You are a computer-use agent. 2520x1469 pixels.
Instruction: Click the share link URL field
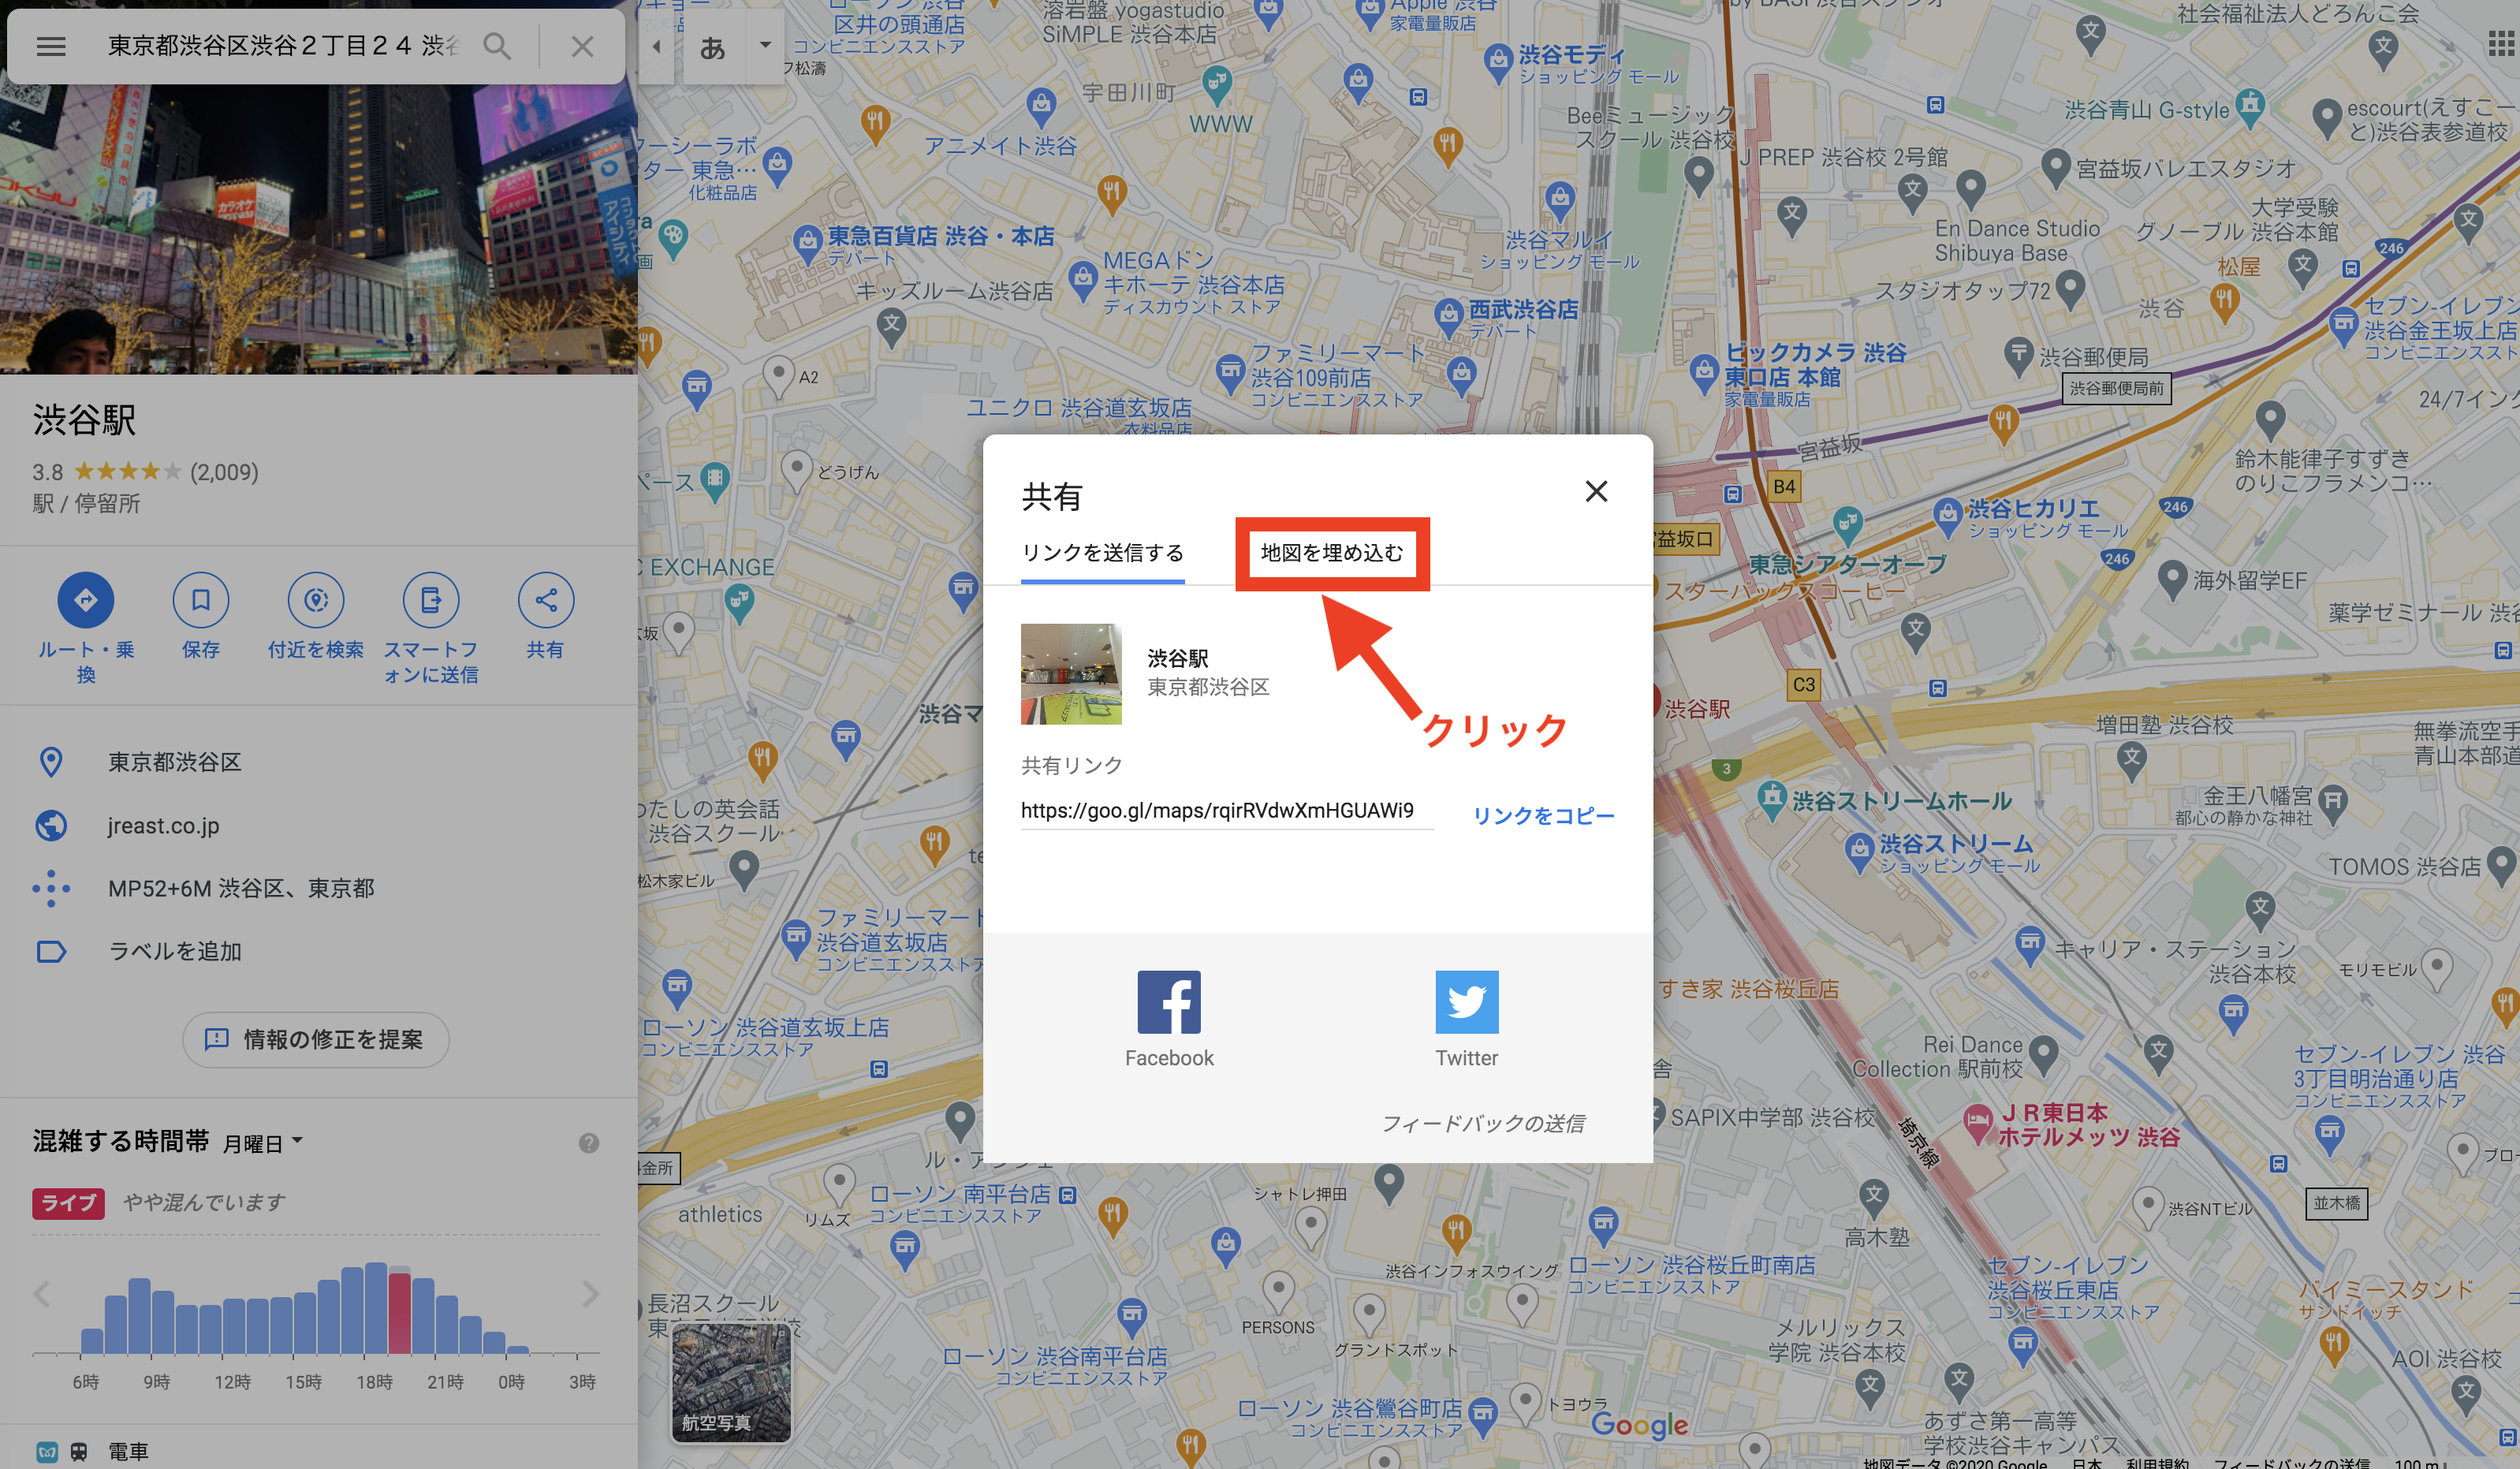(1226, 812)
